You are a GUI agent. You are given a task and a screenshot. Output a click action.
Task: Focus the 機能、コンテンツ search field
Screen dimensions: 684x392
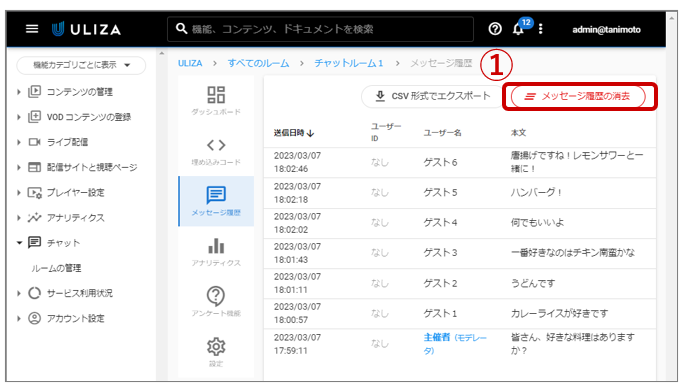320,29
